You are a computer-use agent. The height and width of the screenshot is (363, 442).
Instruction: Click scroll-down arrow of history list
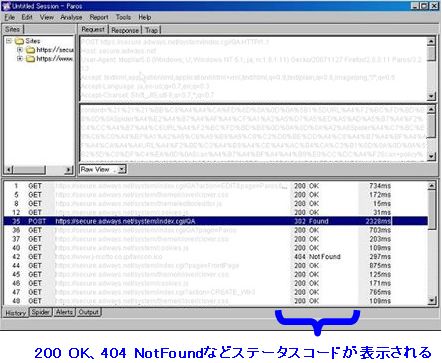click(432, 301)
